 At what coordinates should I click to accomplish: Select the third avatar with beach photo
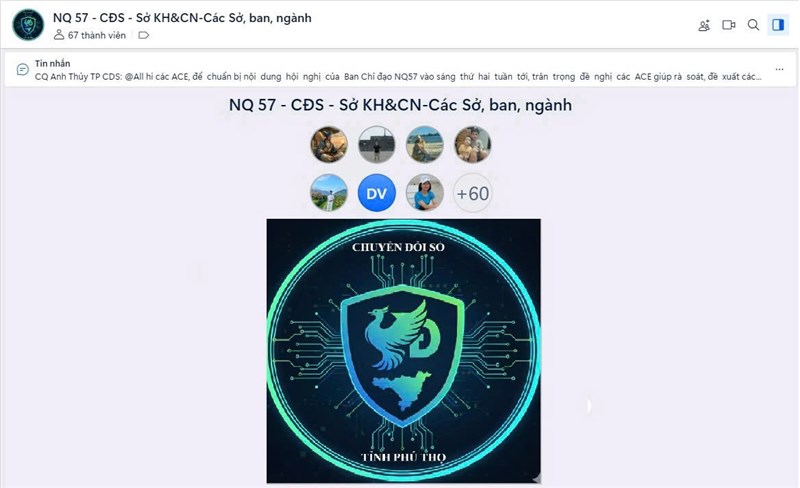click(424, 144)
